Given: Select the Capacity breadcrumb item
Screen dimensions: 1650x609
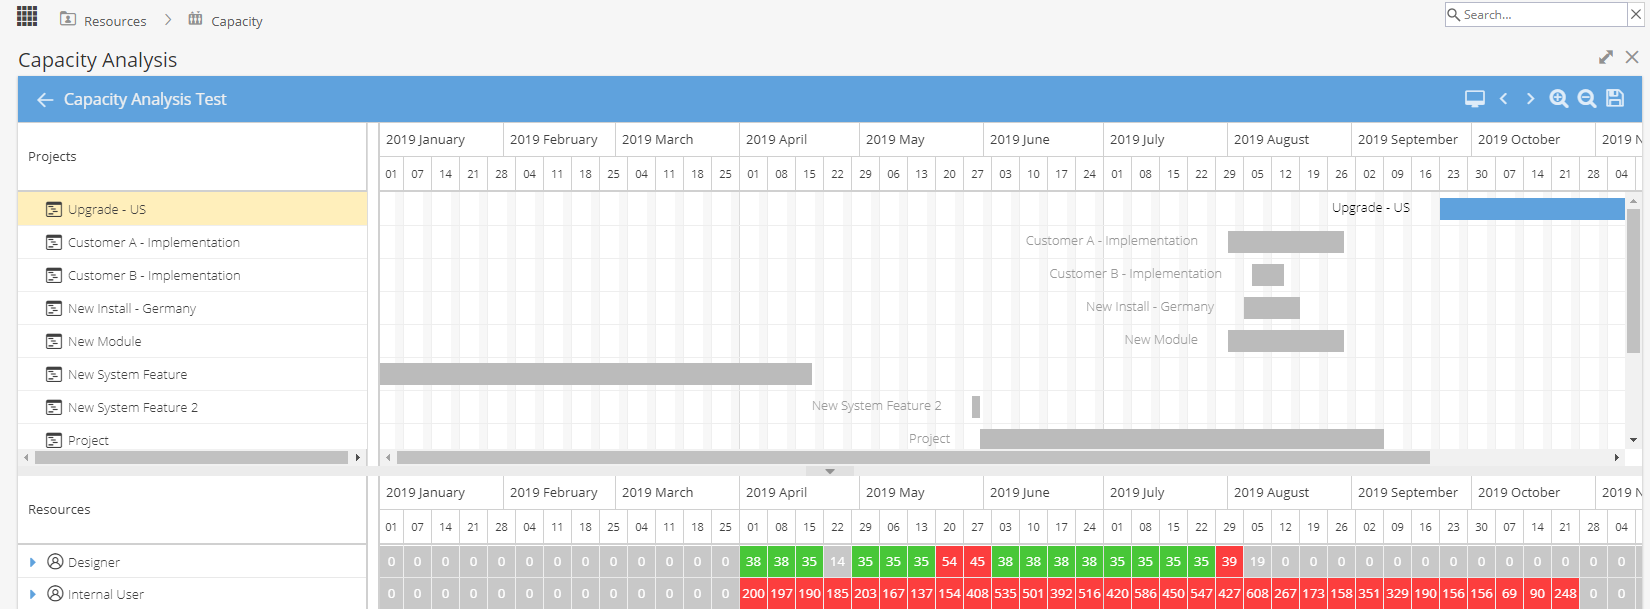Looking at the screenshot, I should click(237, 21).
